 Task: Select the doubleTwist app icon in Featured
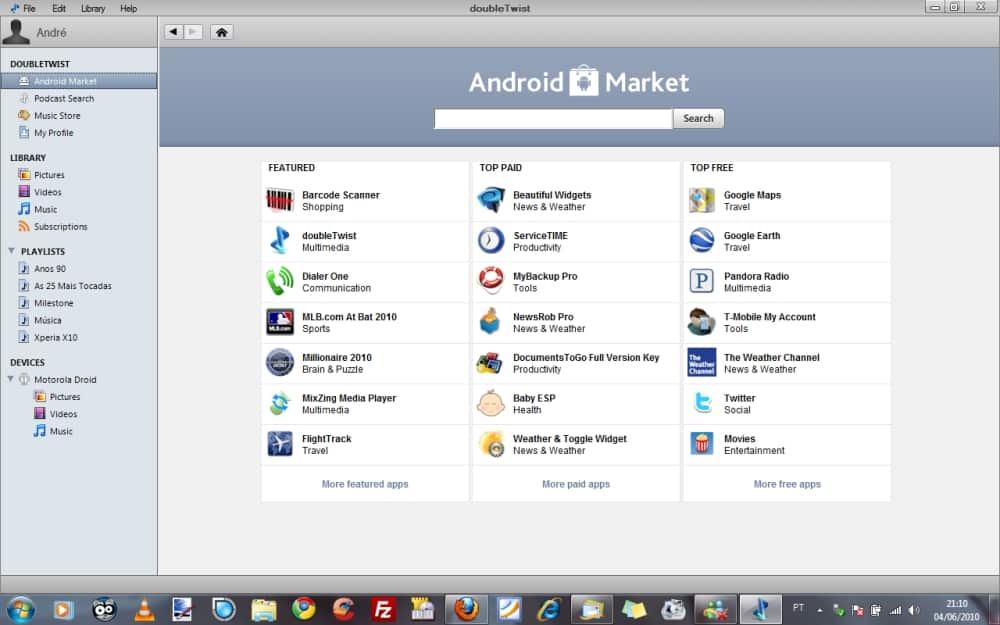click(279, 240)
